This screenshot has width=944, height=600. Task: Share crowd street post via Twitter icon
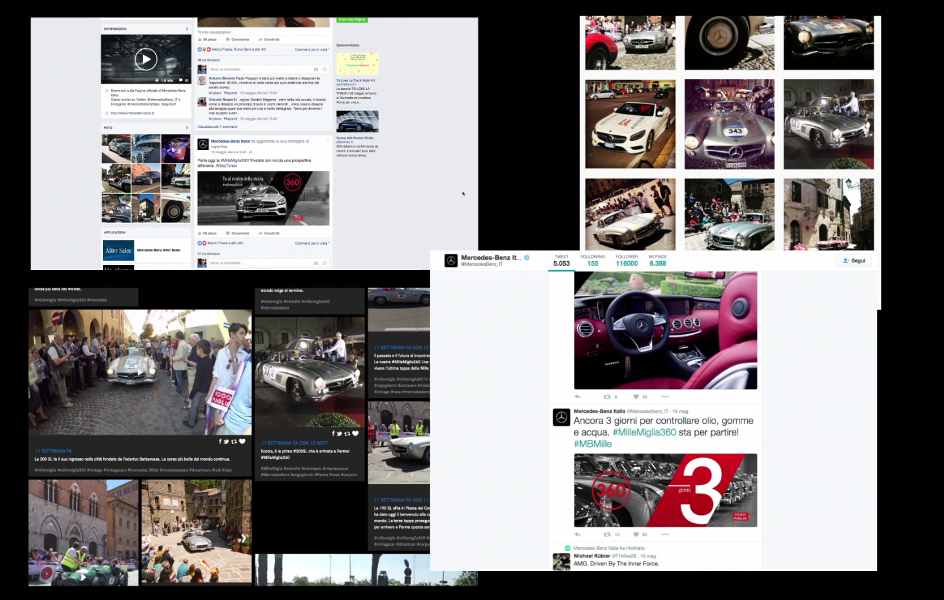(225, 442)
